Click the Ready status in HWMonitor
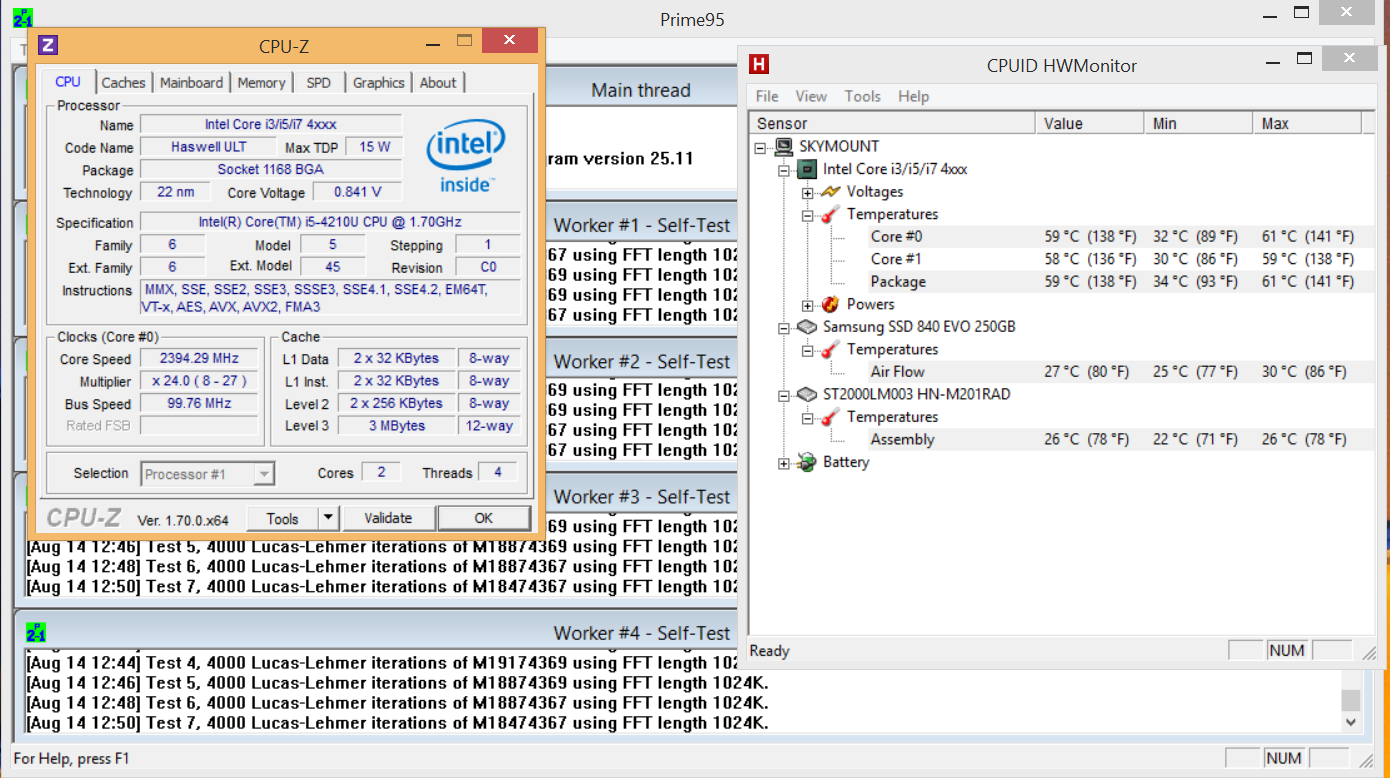 click(x=769, y=651)
